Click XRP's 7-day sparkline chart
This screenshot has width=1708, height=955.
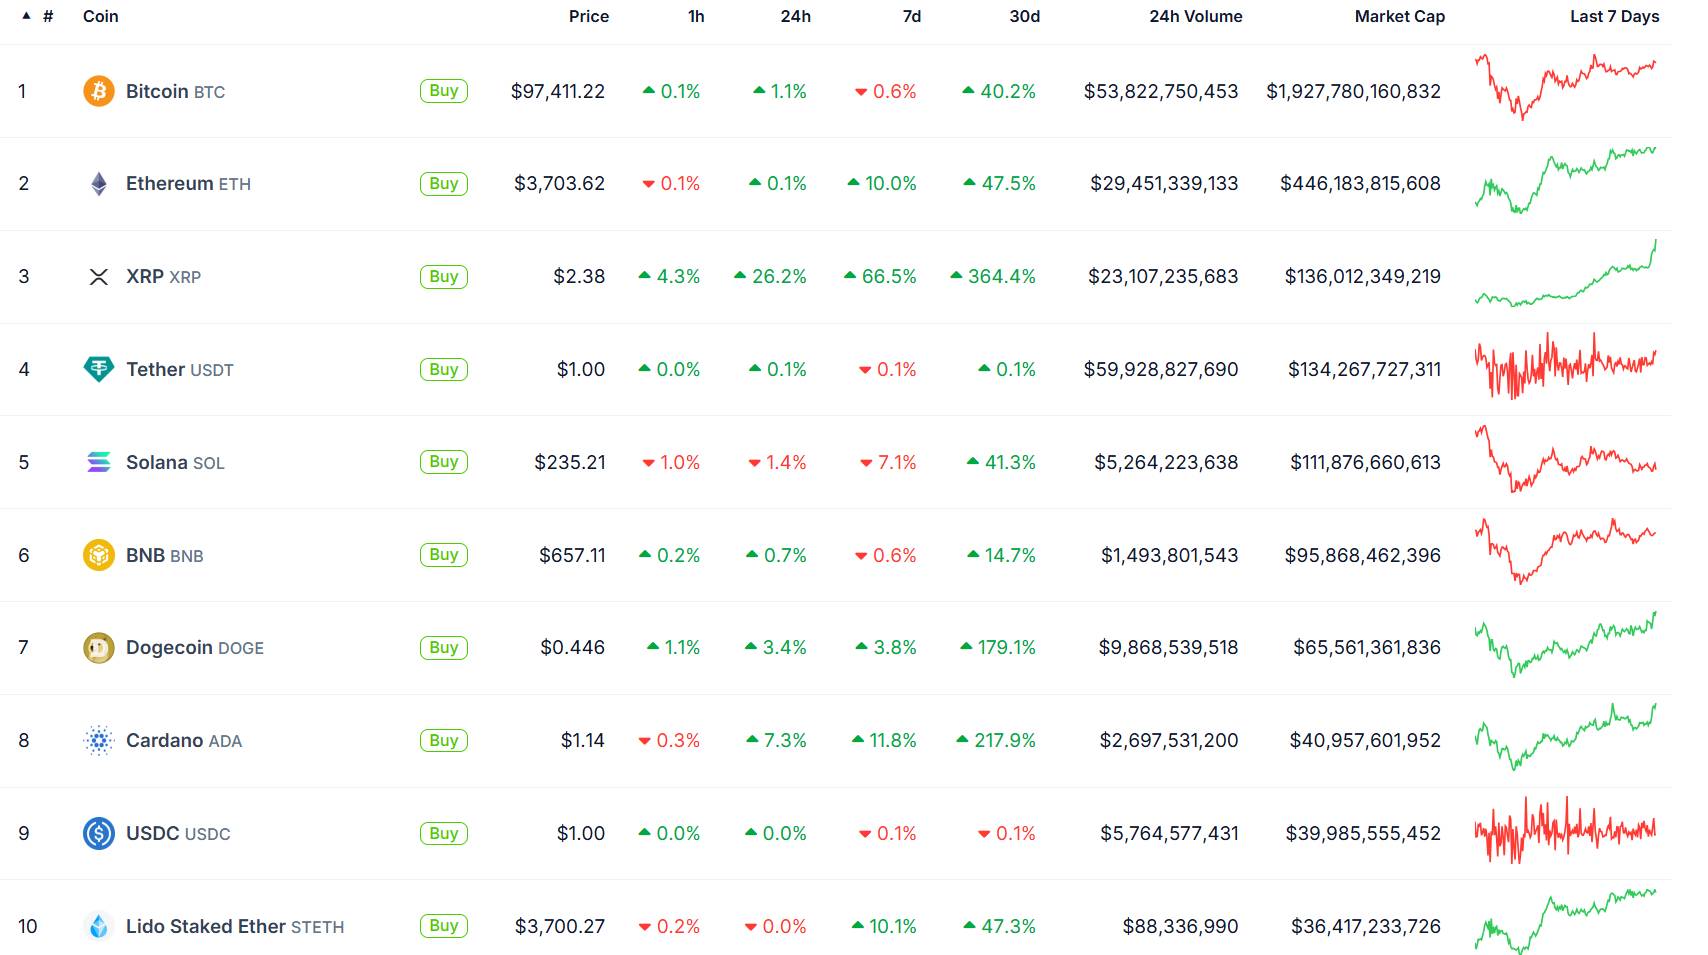coord(1567,276)
